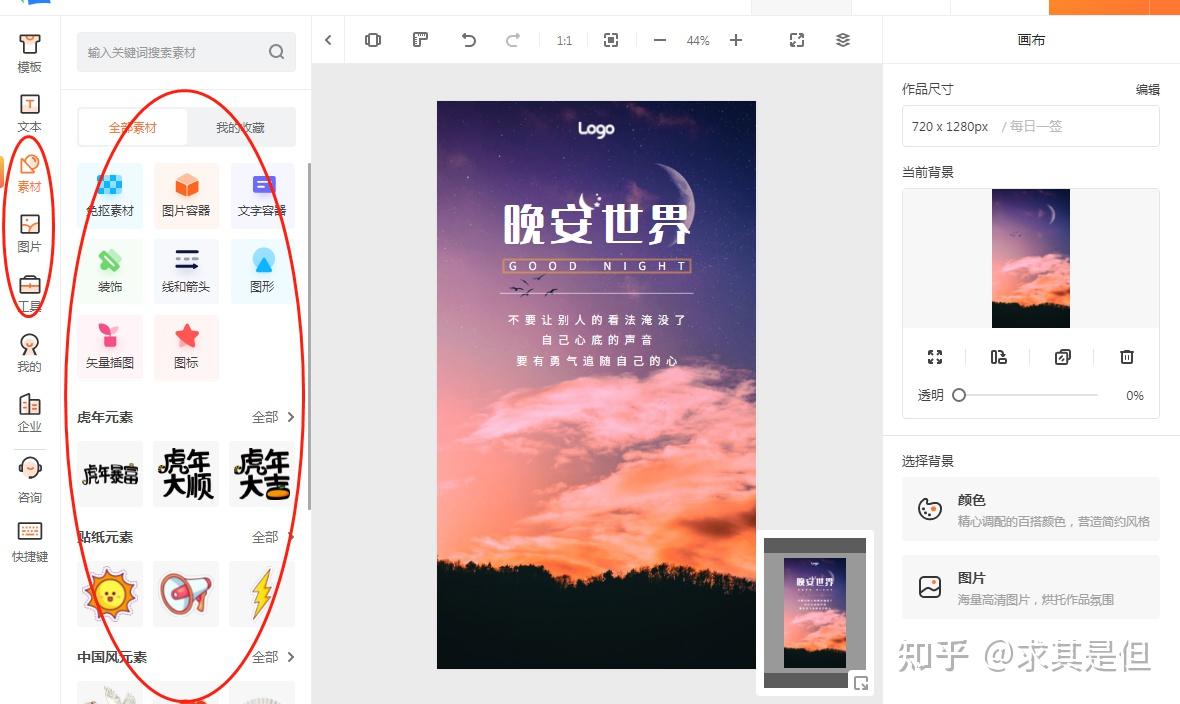Zoom out with the minus button

click(660, 40)
